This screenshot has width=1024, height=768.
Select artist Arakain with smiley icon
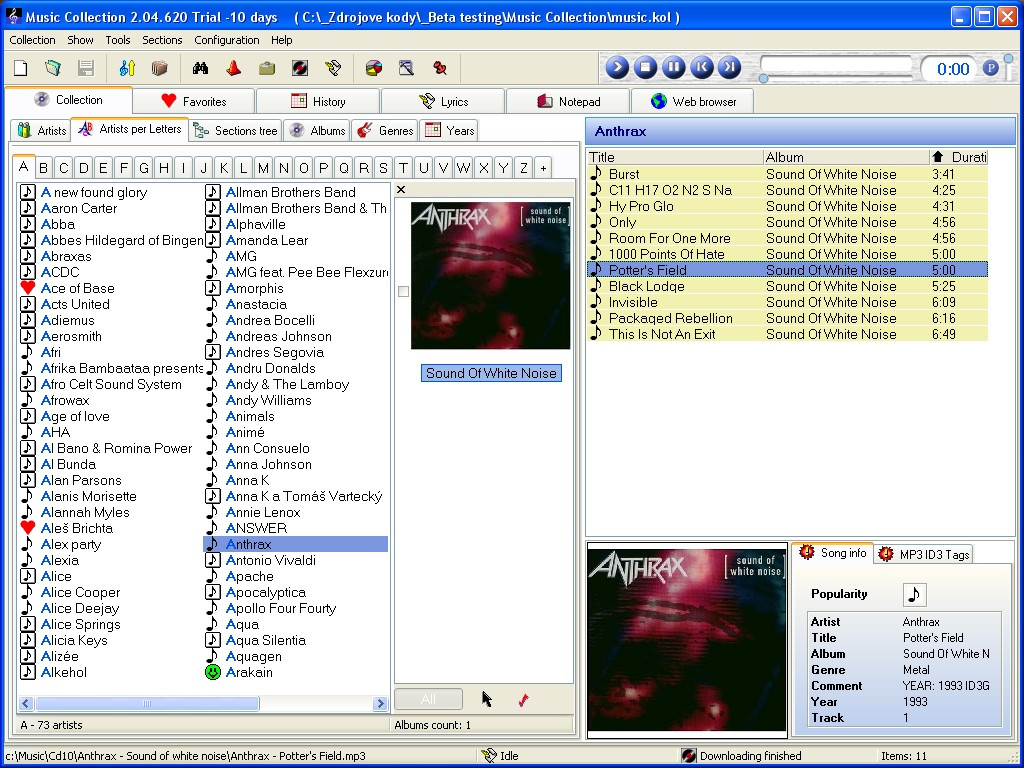[249, 672]
